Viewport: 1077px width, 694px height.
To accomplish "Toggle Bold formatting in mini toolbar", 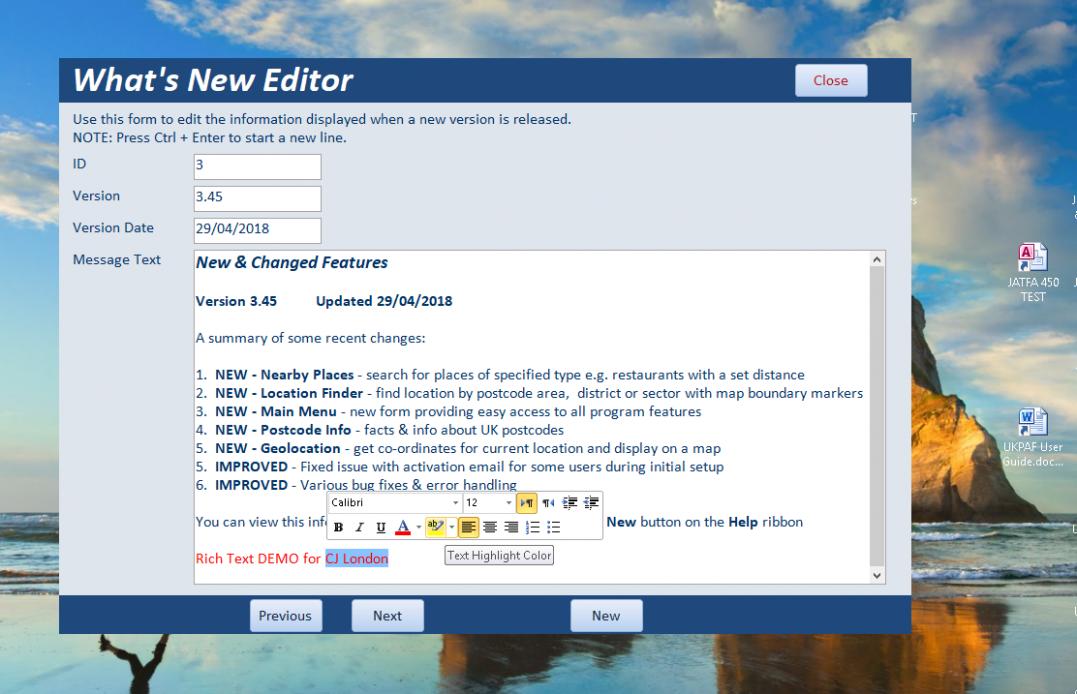I will [x=339, y=527].
